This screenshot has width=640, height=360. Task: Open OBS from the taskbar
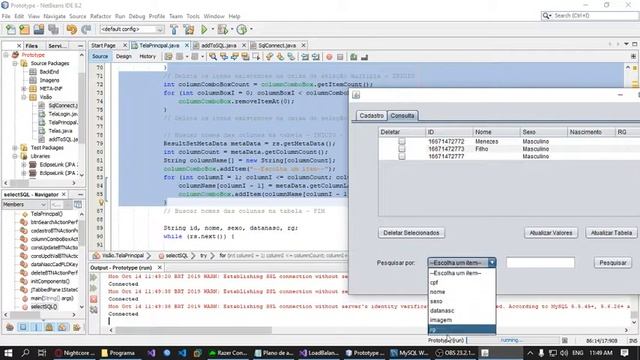point(454,353)
